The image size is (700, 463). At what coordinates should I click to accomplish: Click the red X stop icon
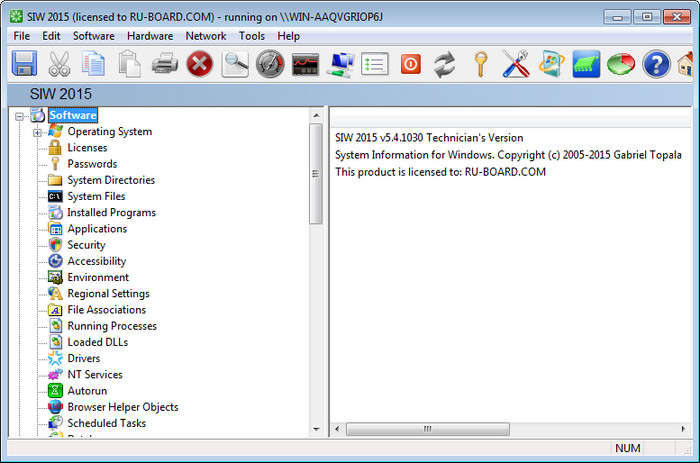click(x=200, y=65)
